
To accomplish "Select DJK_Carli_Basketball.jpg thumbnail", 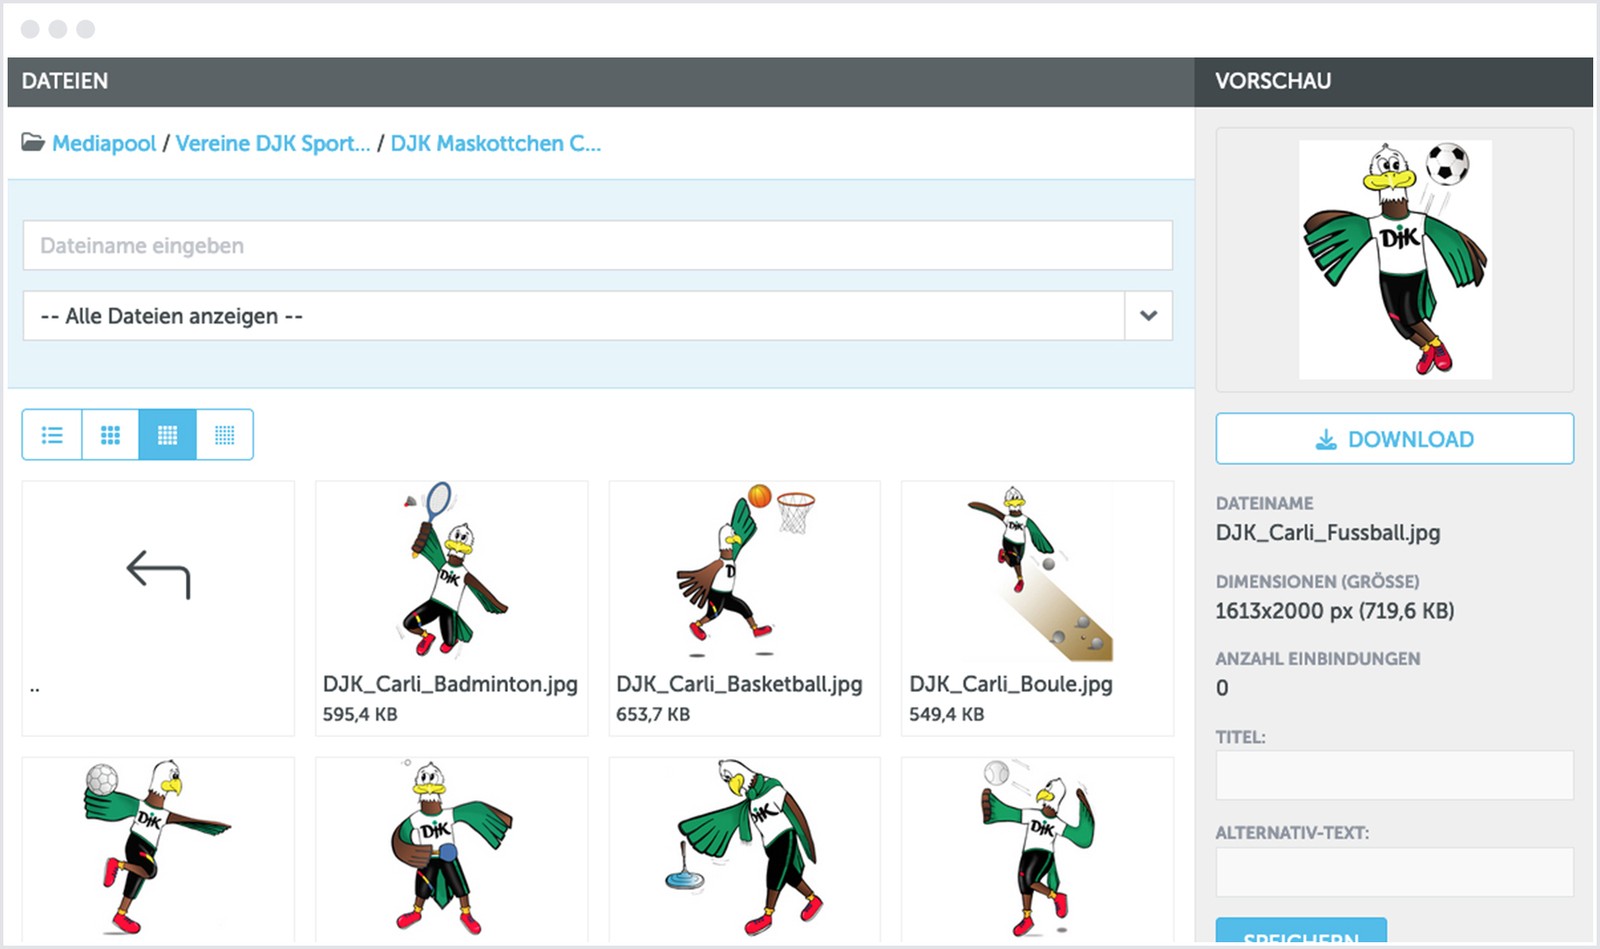I will point(744,572).
